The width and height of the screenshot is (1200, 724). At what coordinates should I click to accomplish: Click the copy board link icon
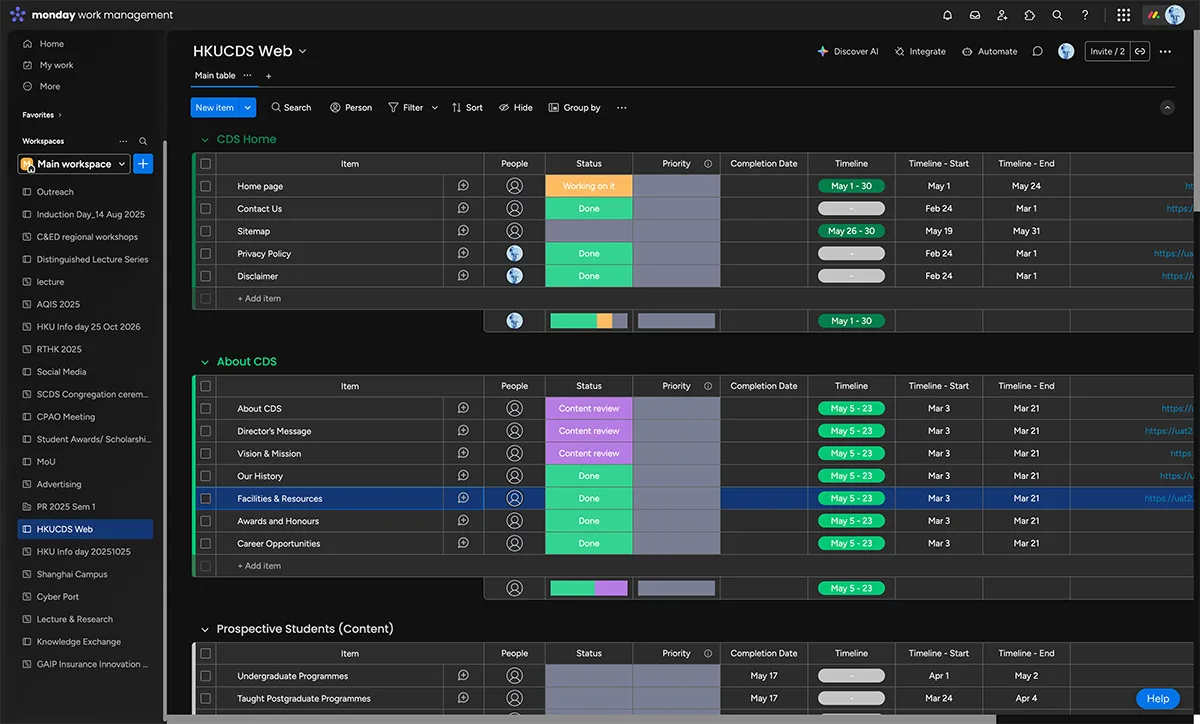pos(1140,51)
